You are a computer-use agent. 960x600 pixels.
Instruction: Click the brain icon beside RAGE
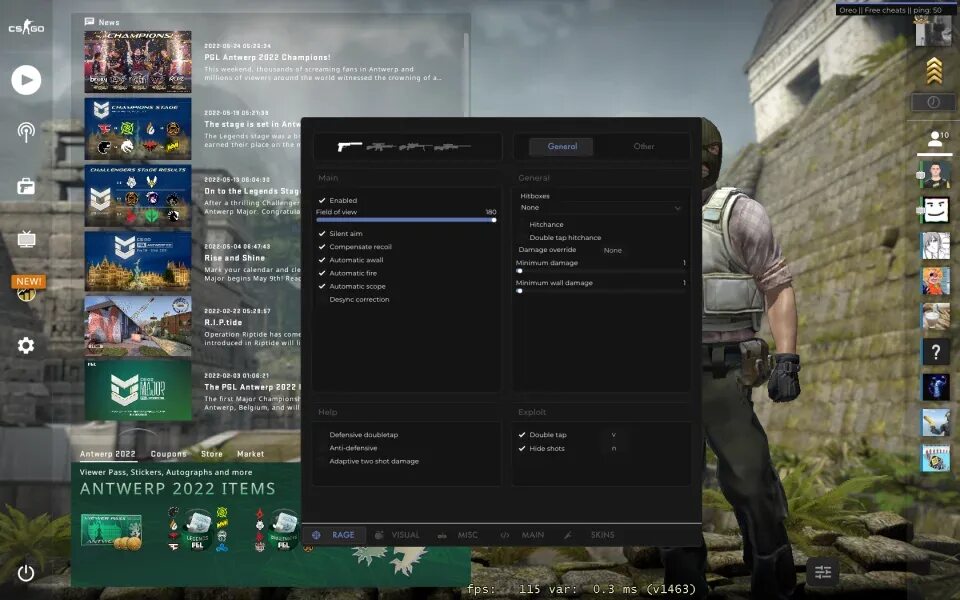click(316, 534)
